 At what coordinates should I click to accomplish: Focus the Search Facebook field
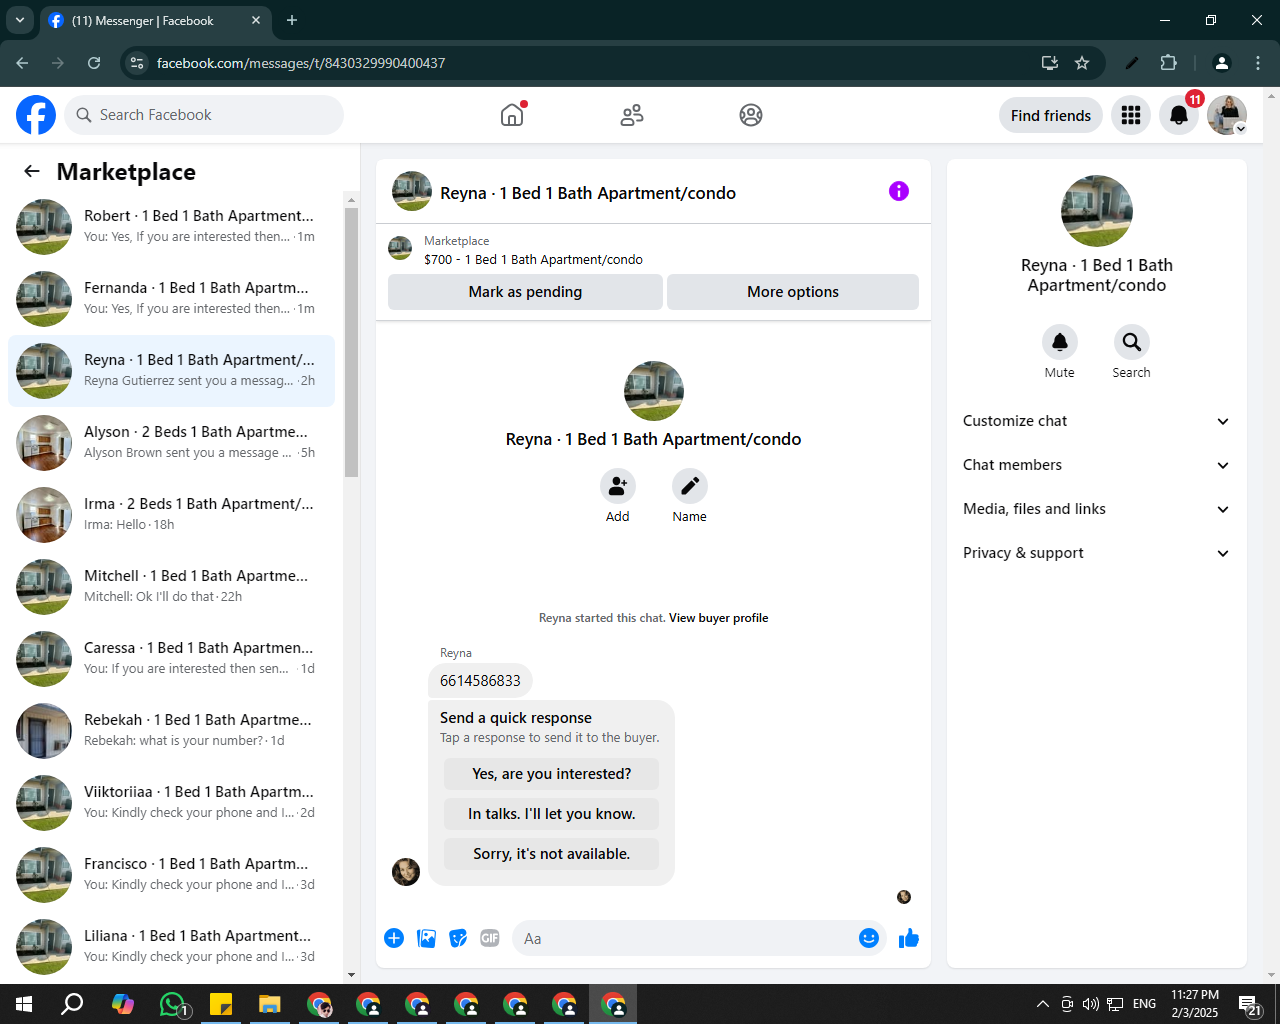(x=204, y=115)
